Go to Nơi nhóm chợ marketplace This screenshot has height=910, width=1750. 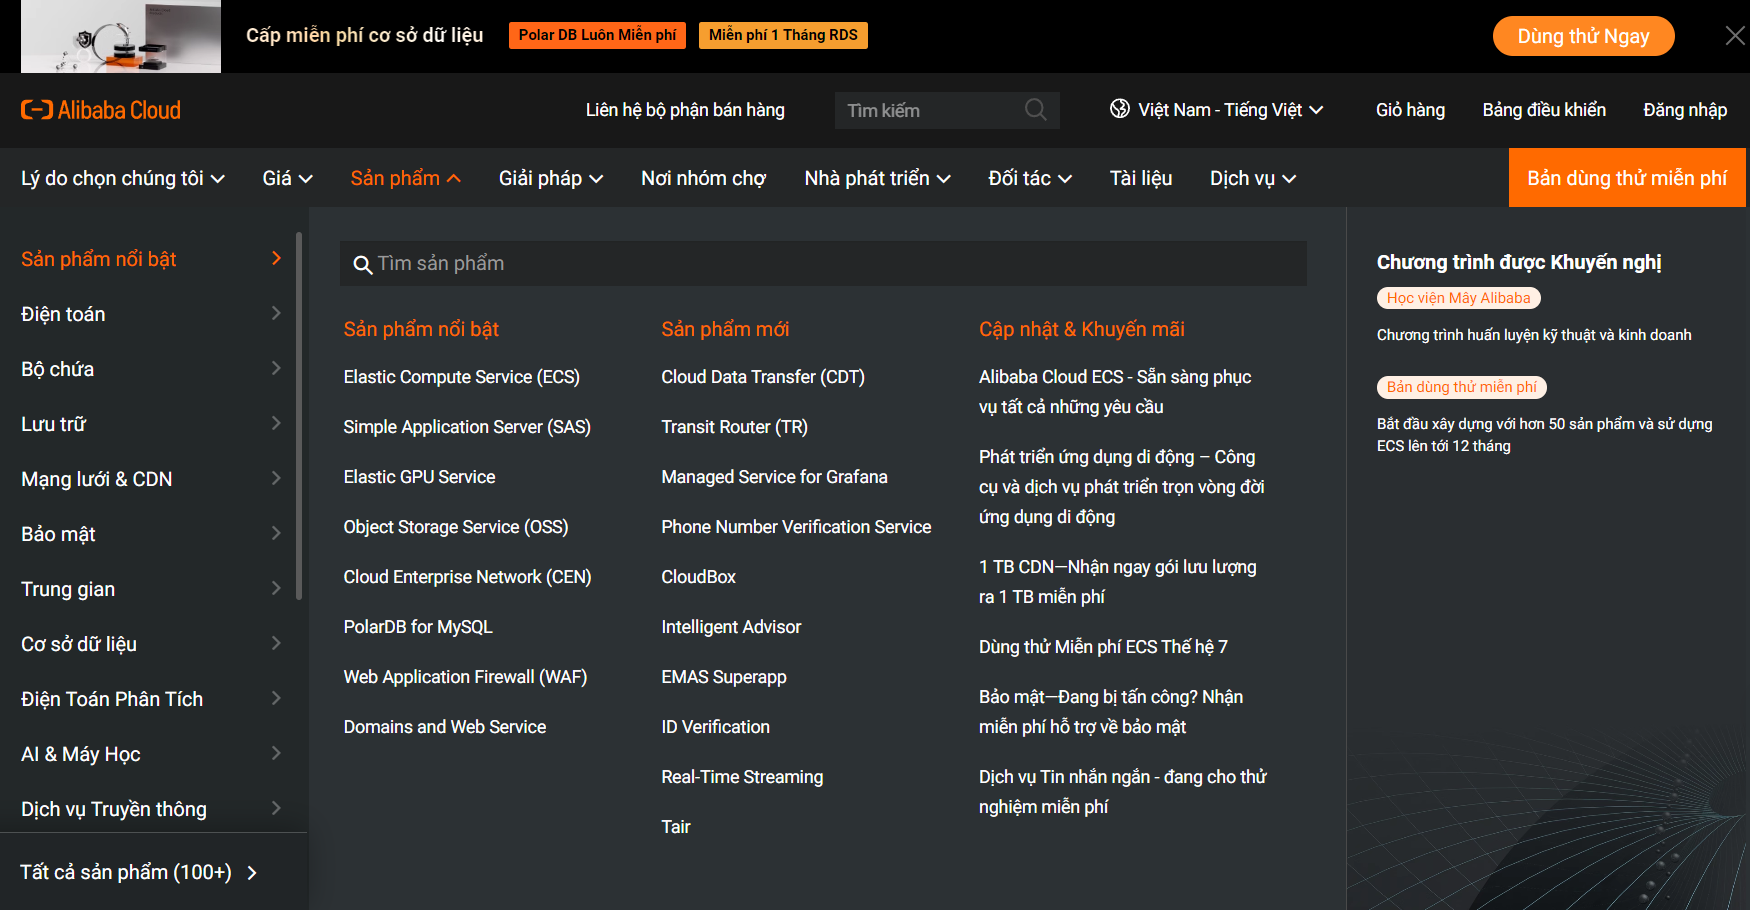(704, 178)
